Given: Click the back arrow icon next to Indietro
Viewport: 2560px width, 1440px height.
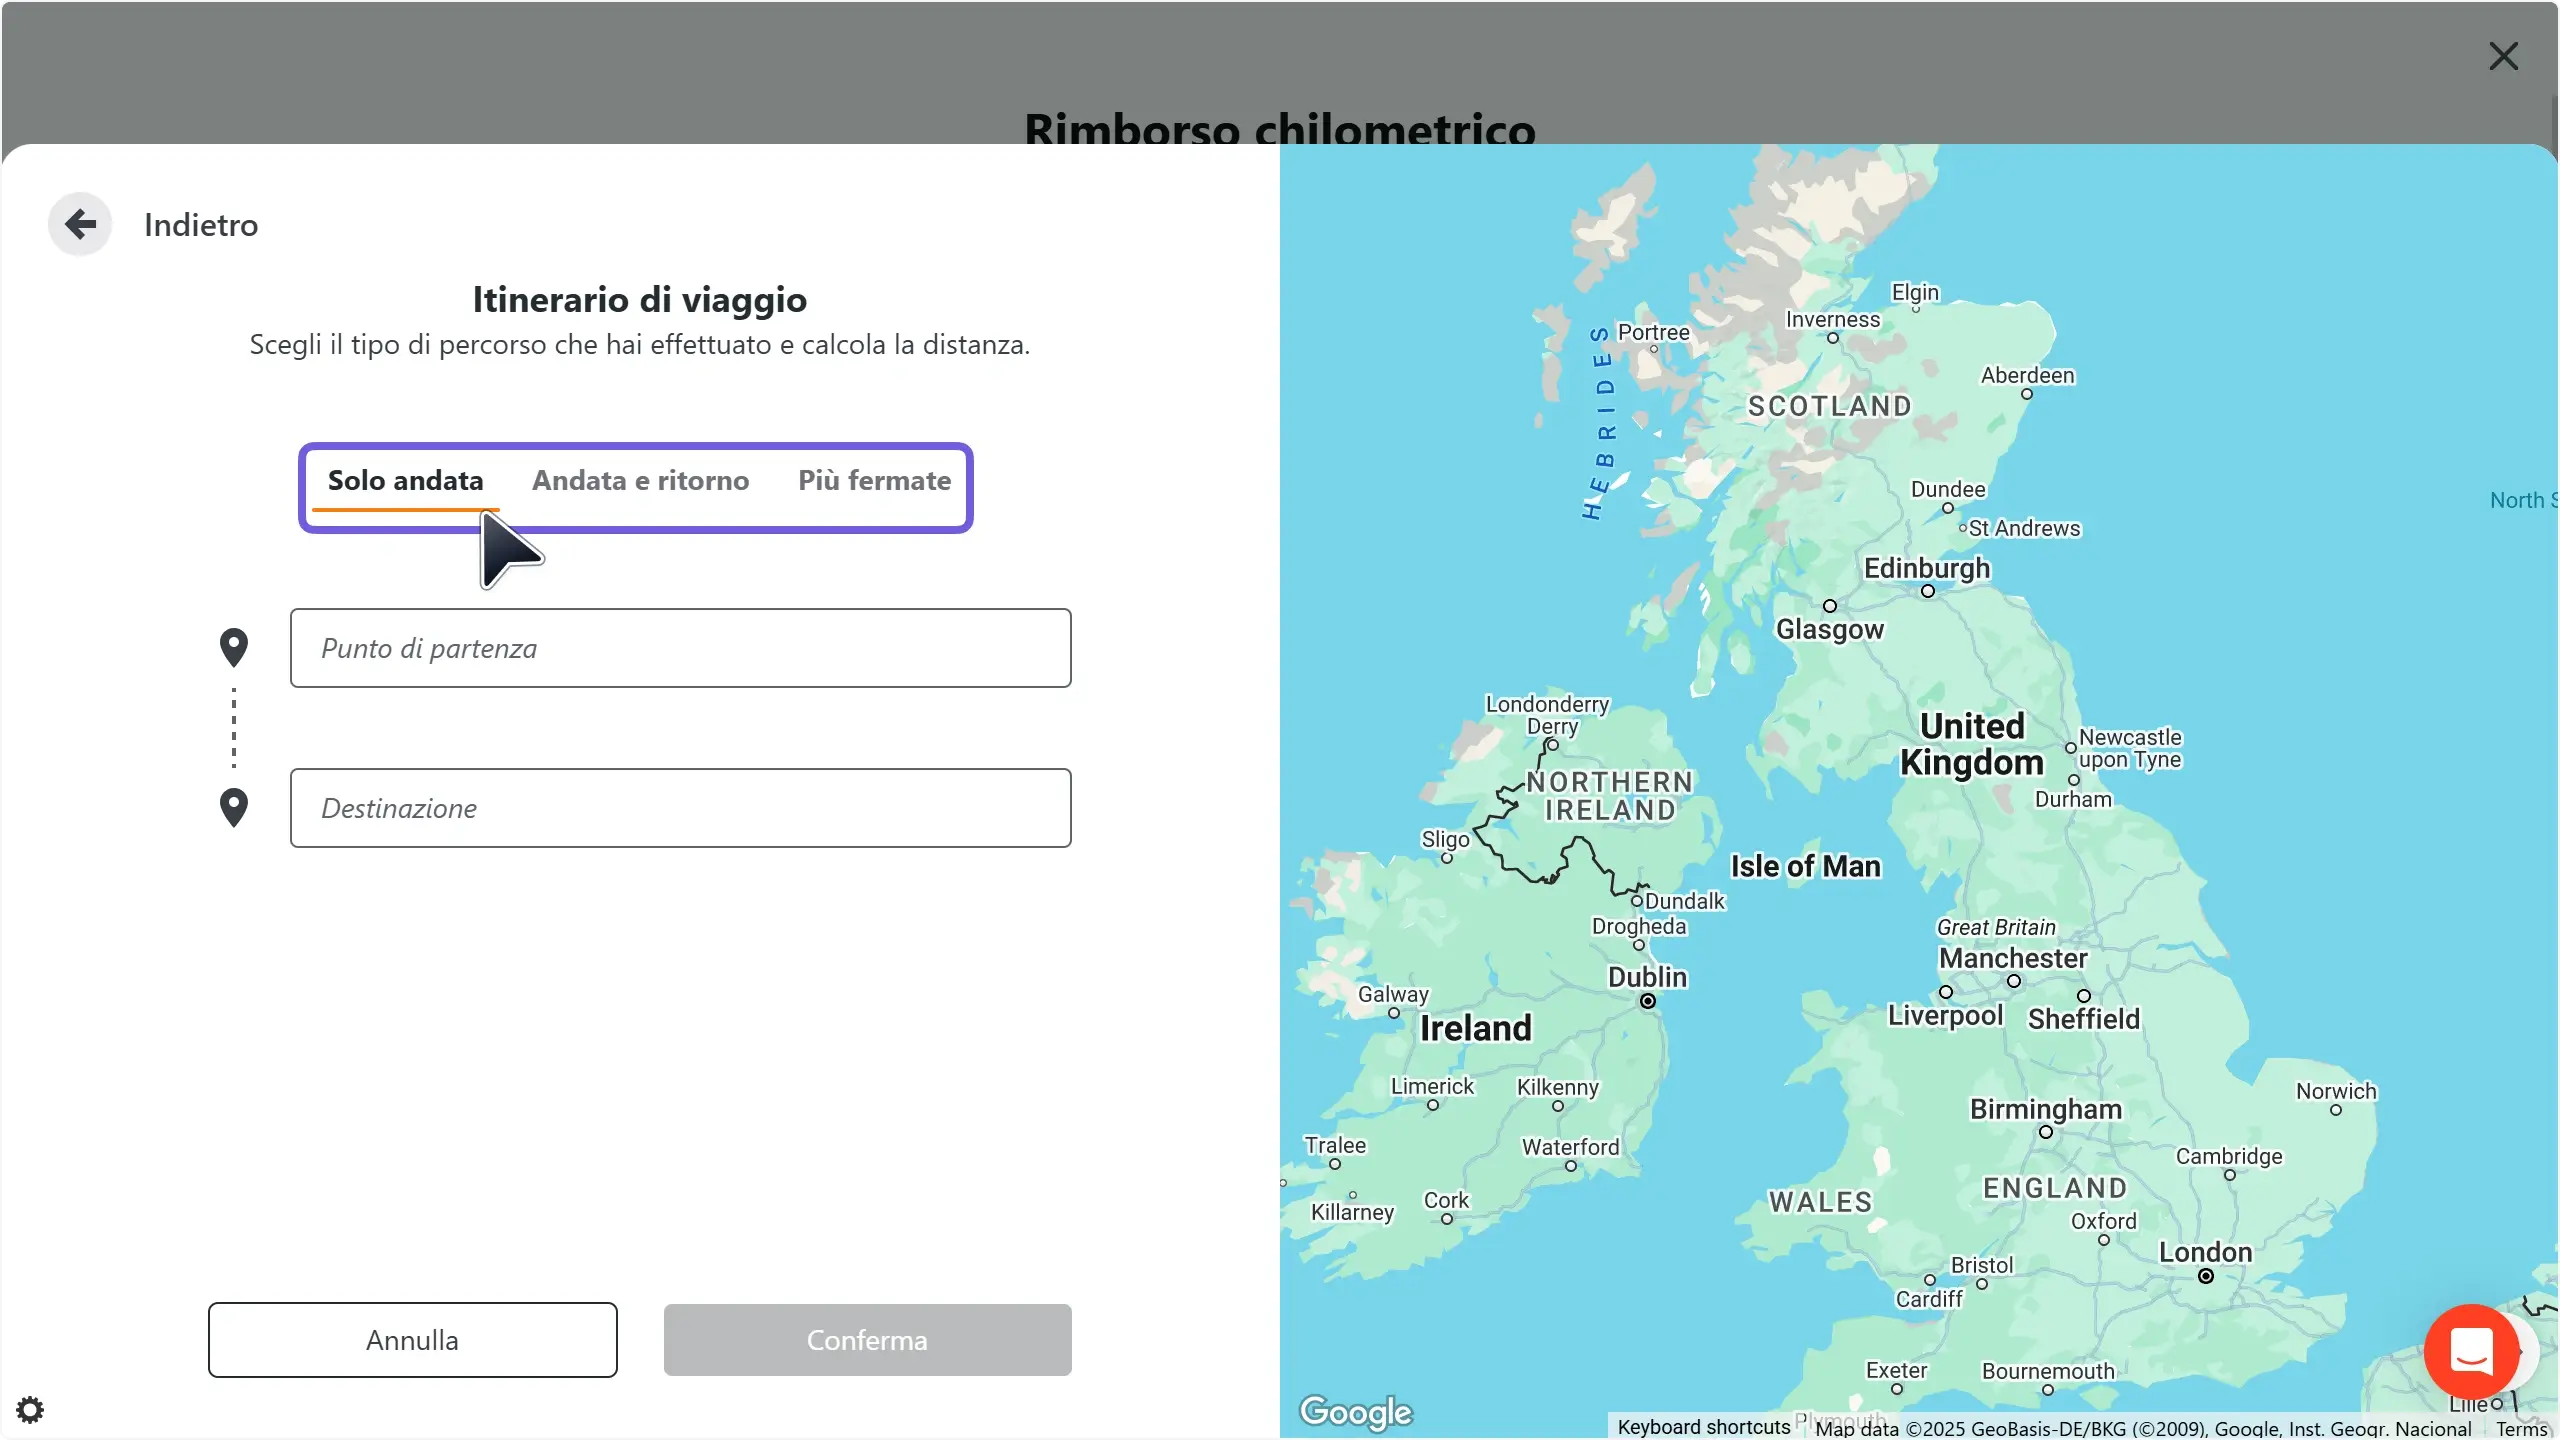Looking at the screenshot, I should coord(80,224).
